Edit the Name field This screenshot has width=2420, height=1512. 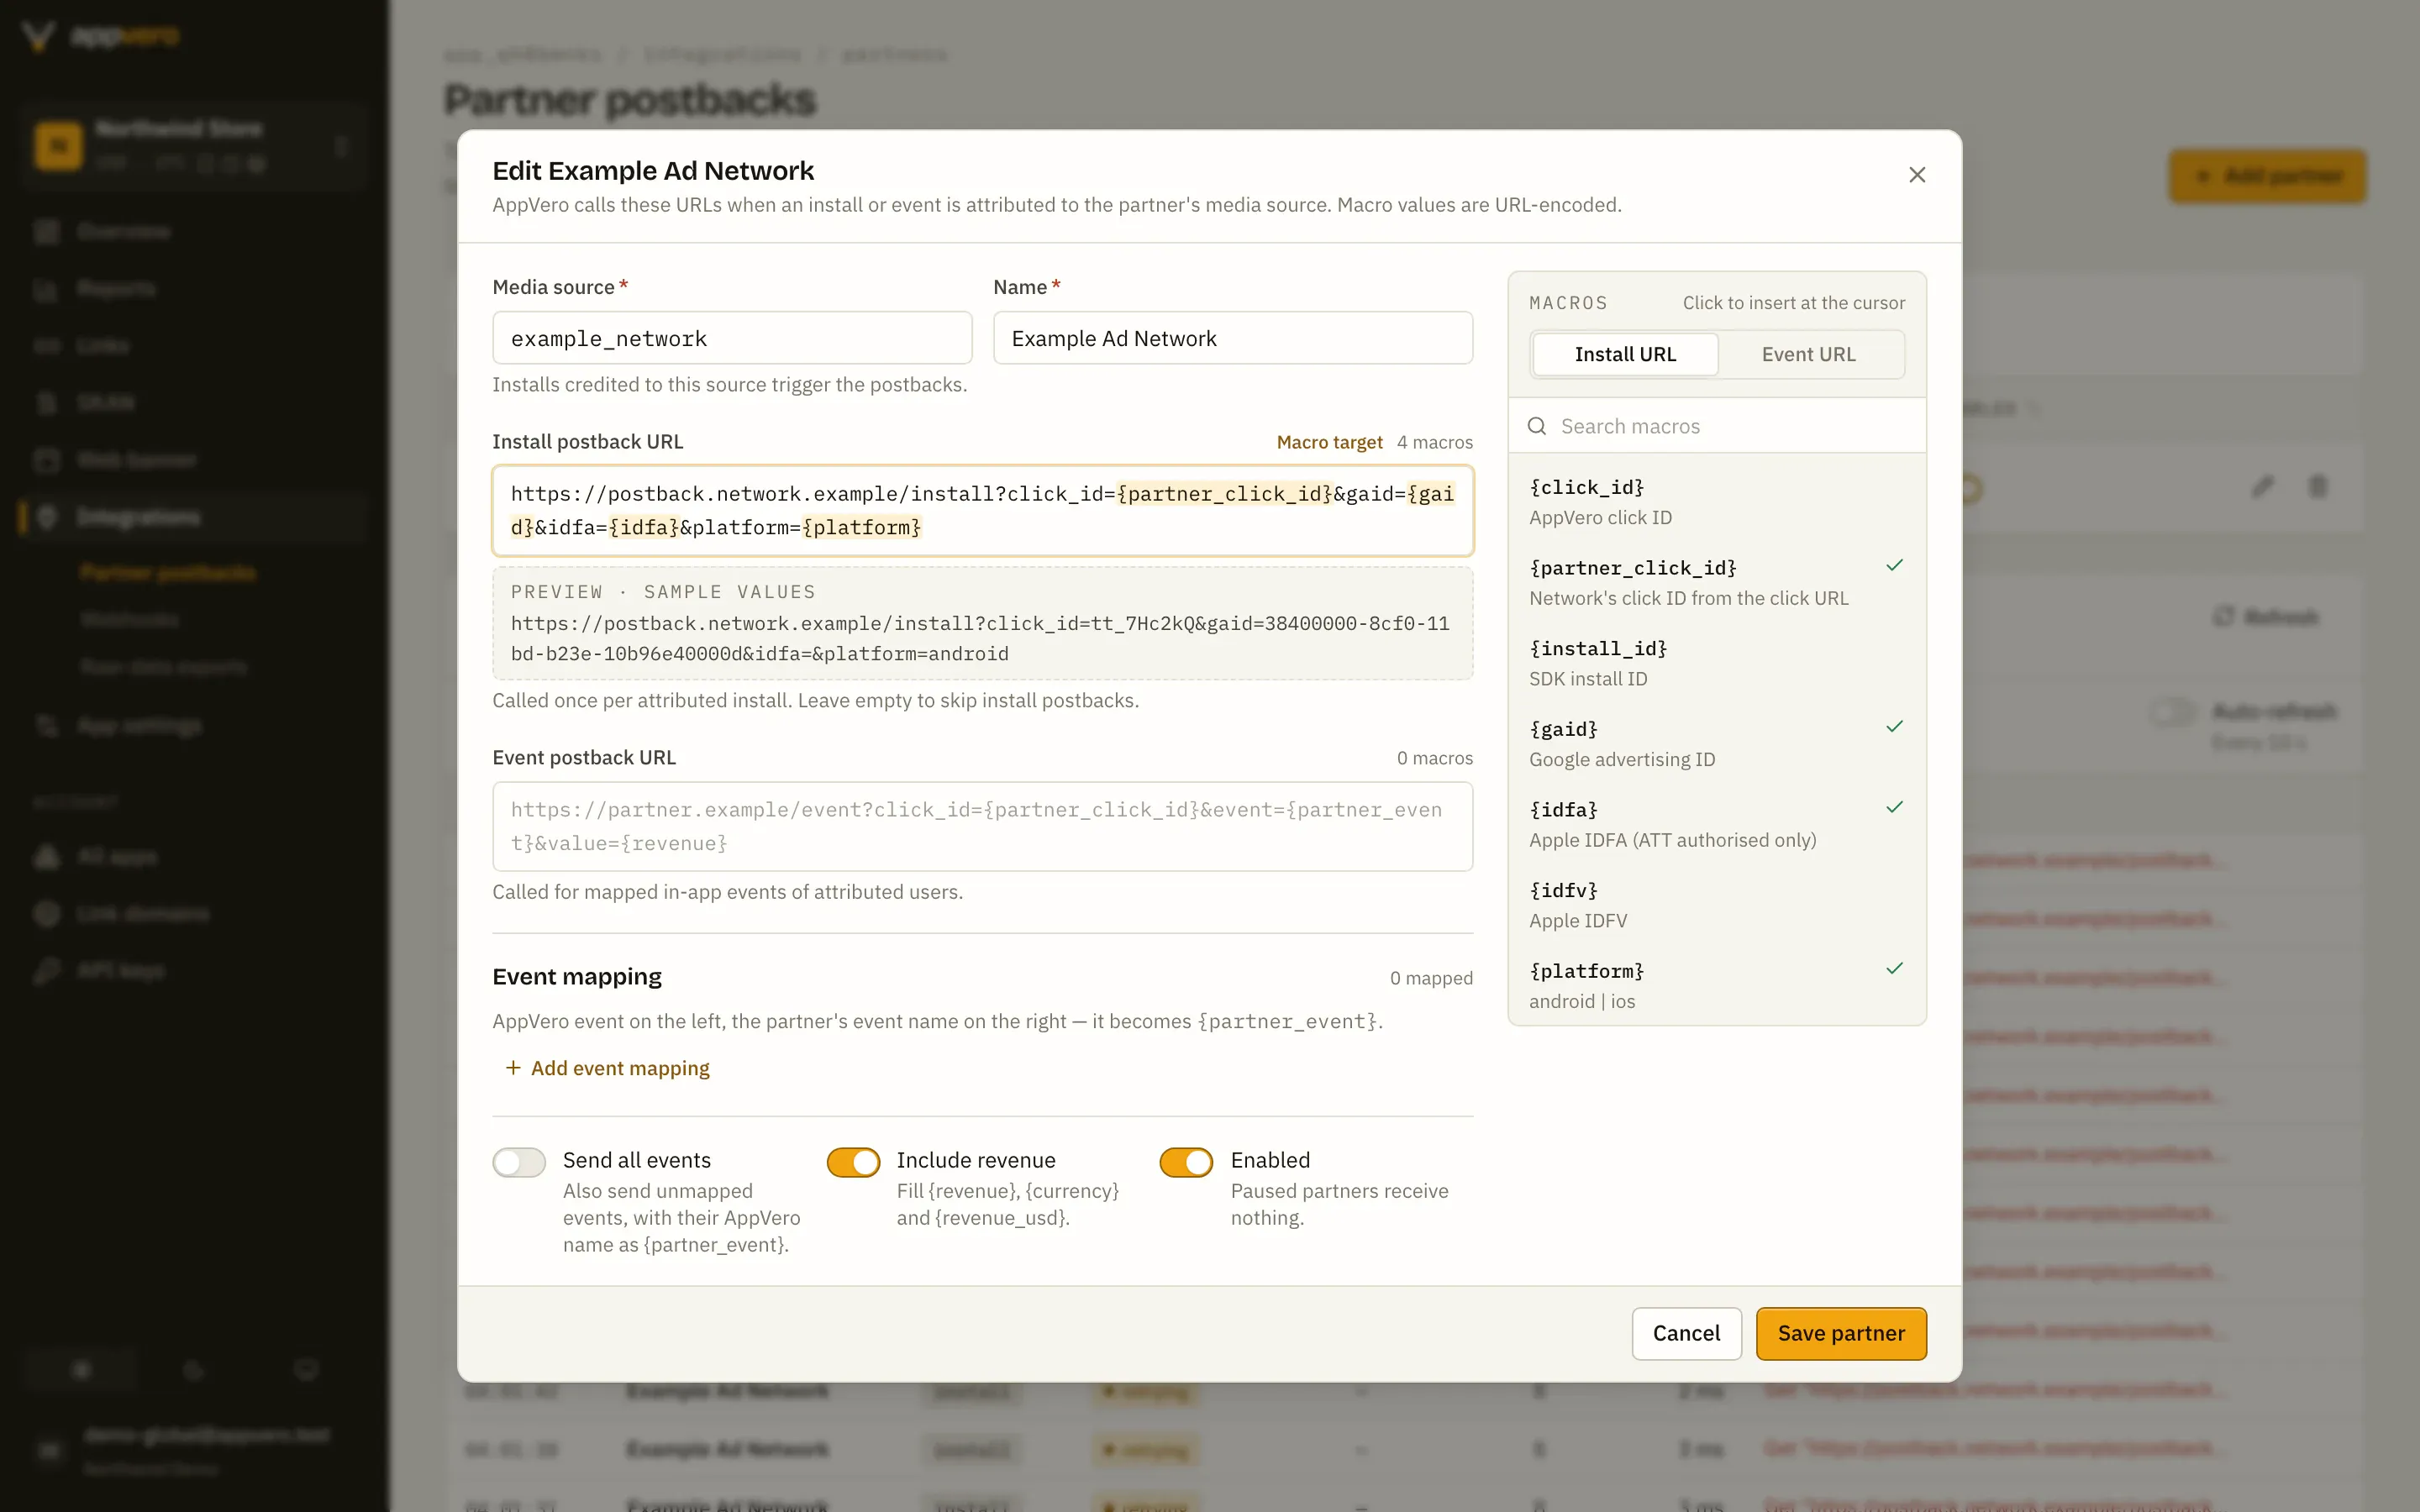point(1233,338)
